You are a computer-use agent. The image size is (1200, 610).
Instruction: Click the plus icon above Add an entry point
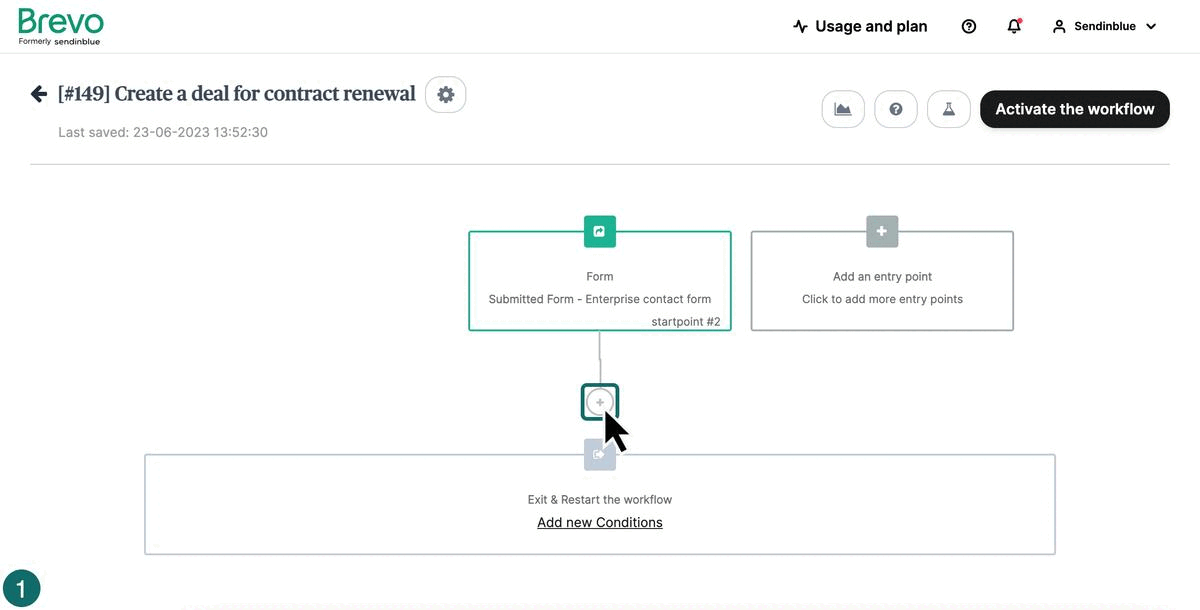tap(881, 231)
